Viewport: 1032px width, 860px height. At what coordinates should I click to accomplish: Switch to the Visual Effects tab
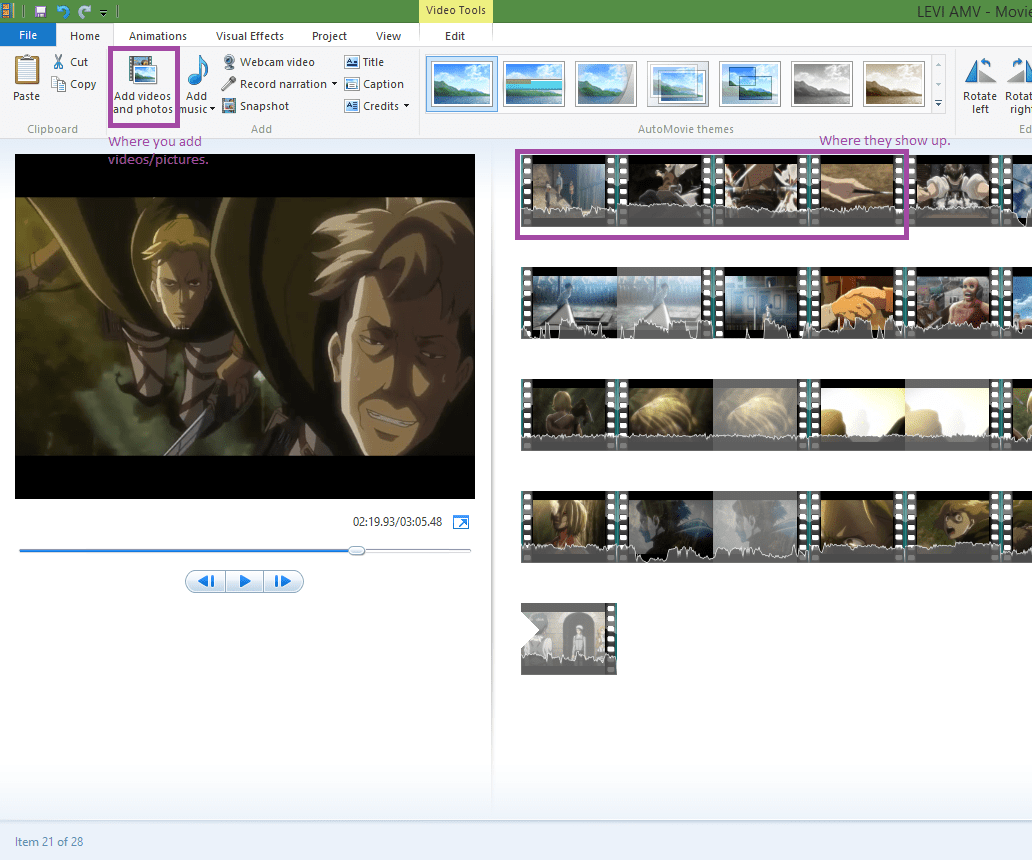pos(249,35)
